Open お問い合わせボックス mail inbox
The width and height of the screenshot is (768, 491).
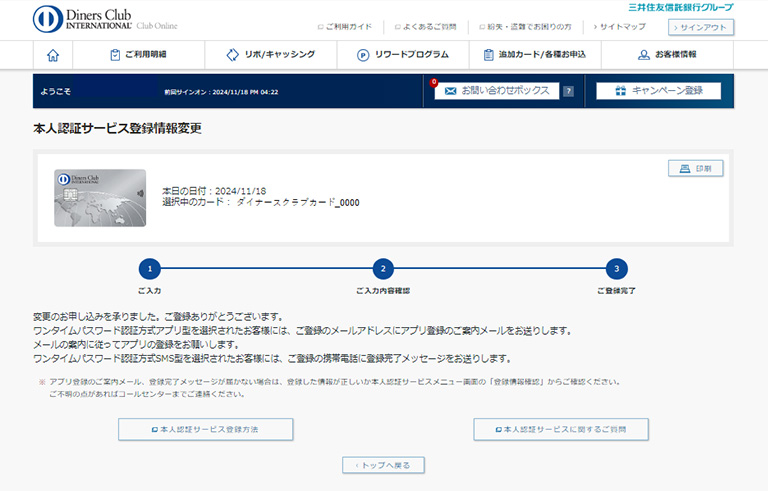[497, 91]
